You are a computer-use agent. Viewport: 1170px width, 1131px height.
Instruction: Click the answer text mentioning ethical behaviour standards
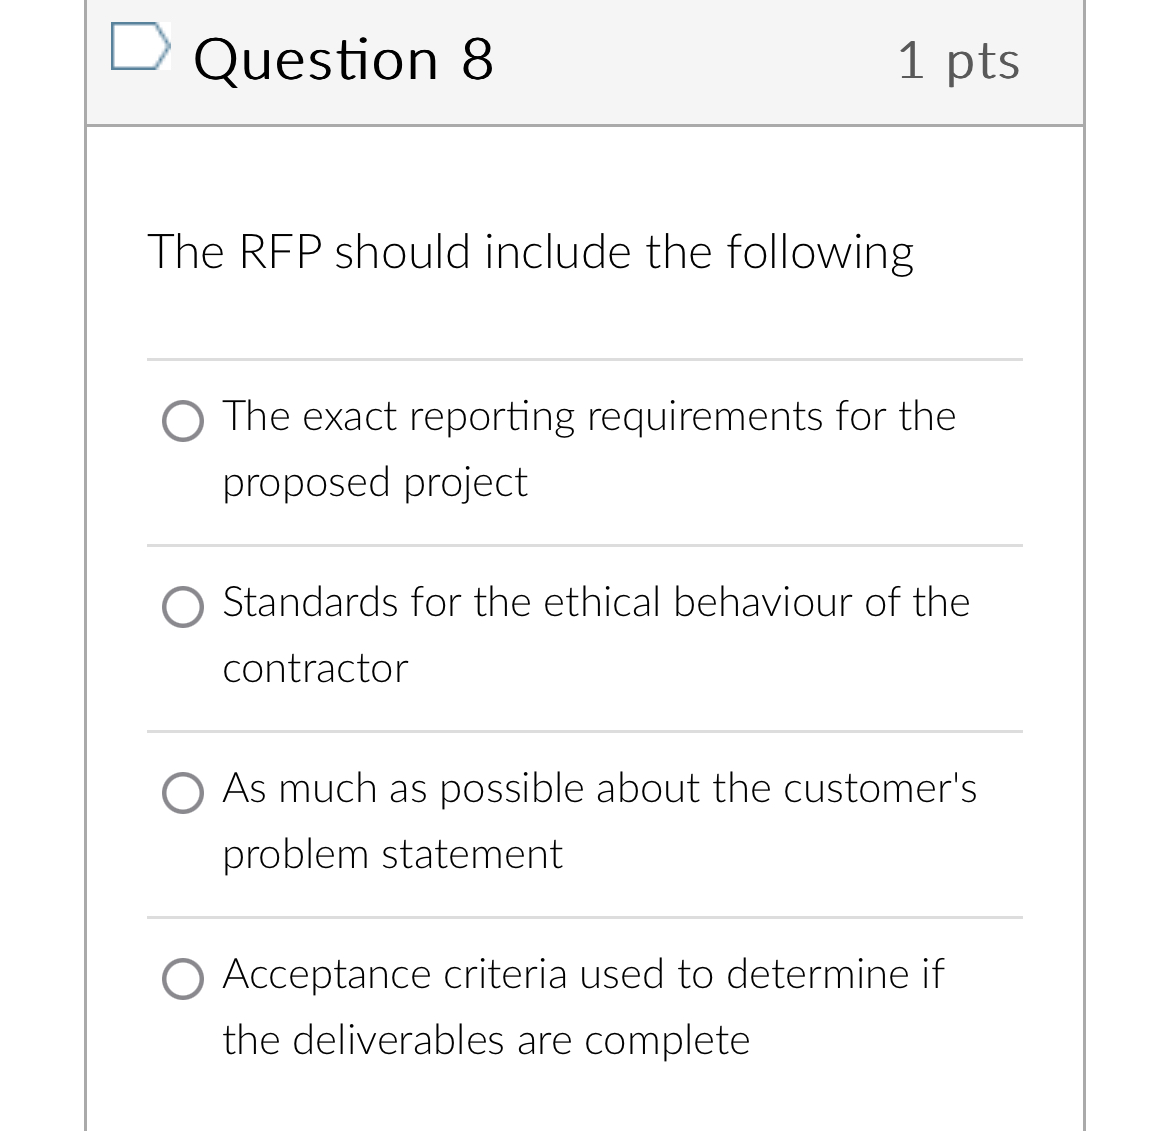595,604
